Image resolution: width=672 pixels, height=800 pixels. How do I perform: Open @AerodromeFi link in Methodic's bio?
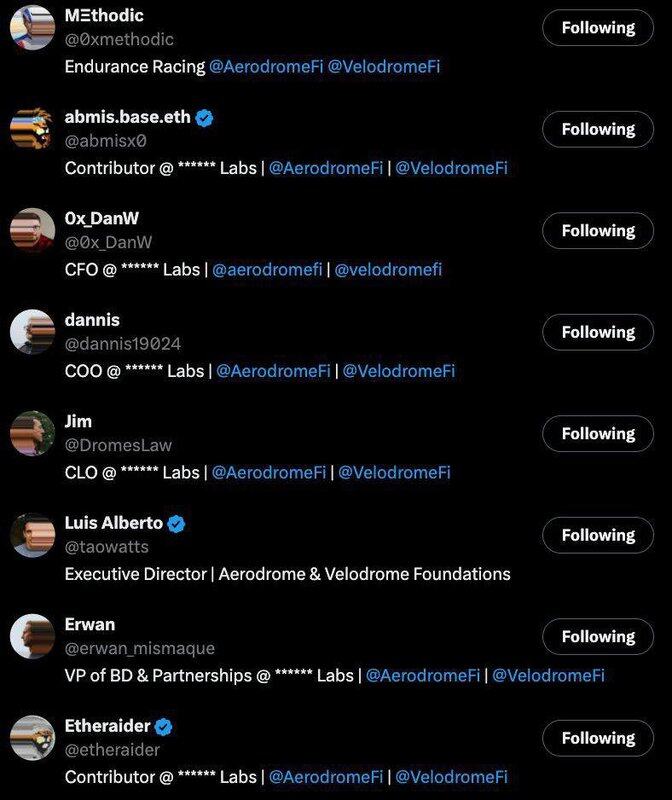click(x=266, y=67)
